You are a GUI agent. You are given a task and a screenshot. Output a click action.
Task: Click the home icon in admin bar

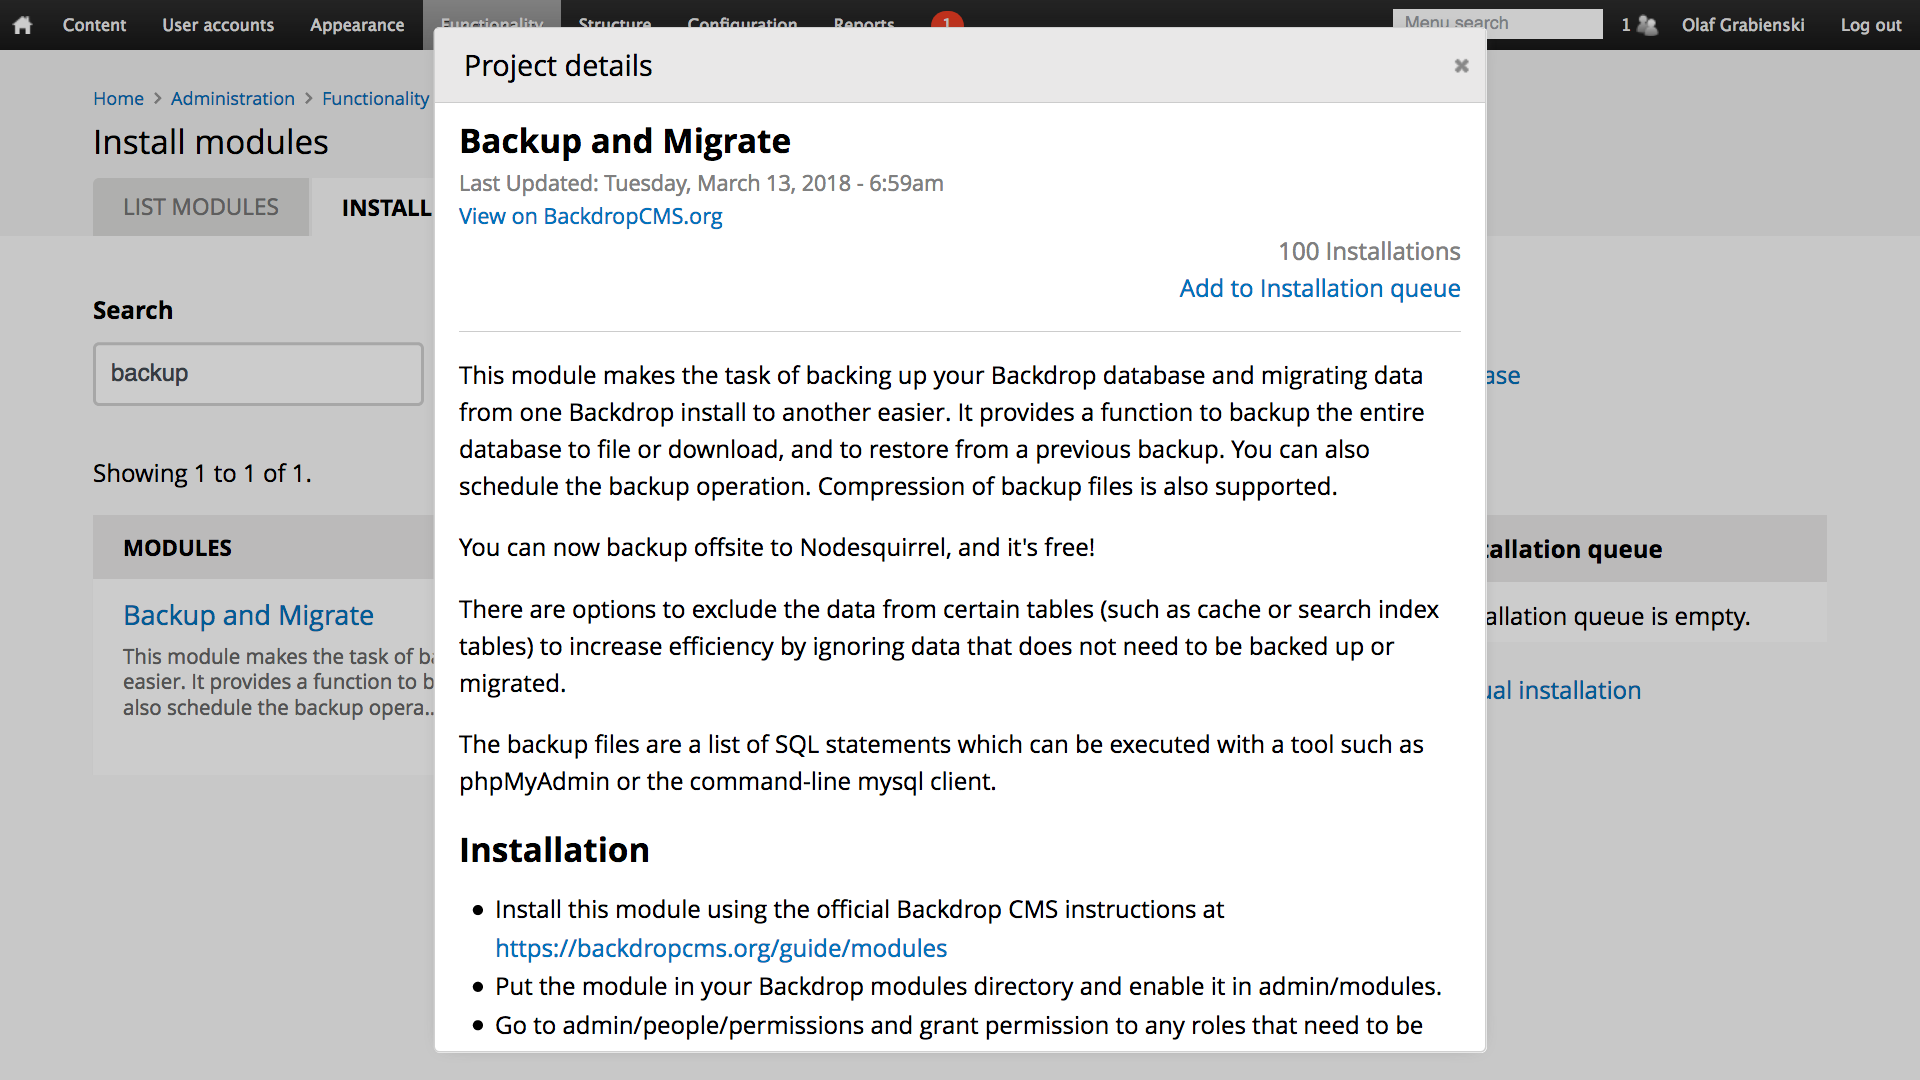22,25
